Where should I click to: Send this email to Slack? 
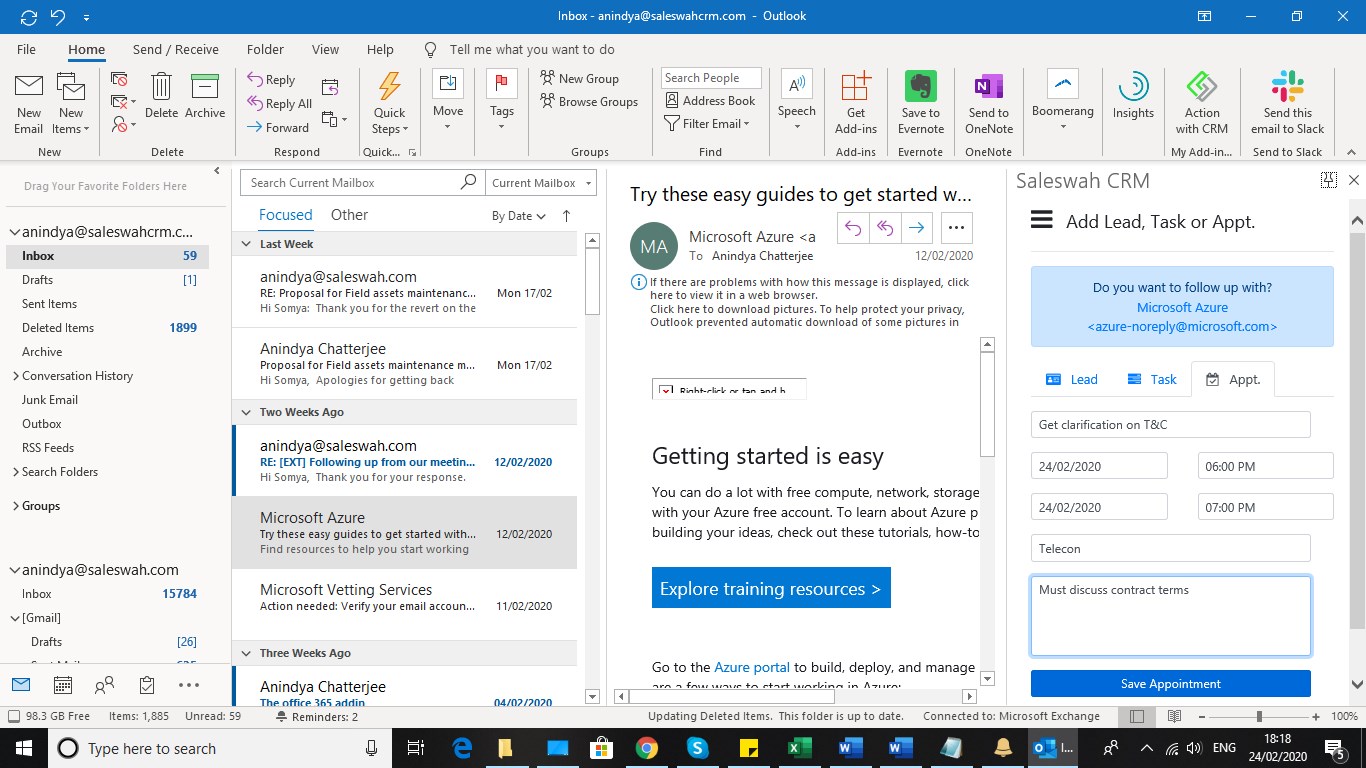coord(1287,103)
